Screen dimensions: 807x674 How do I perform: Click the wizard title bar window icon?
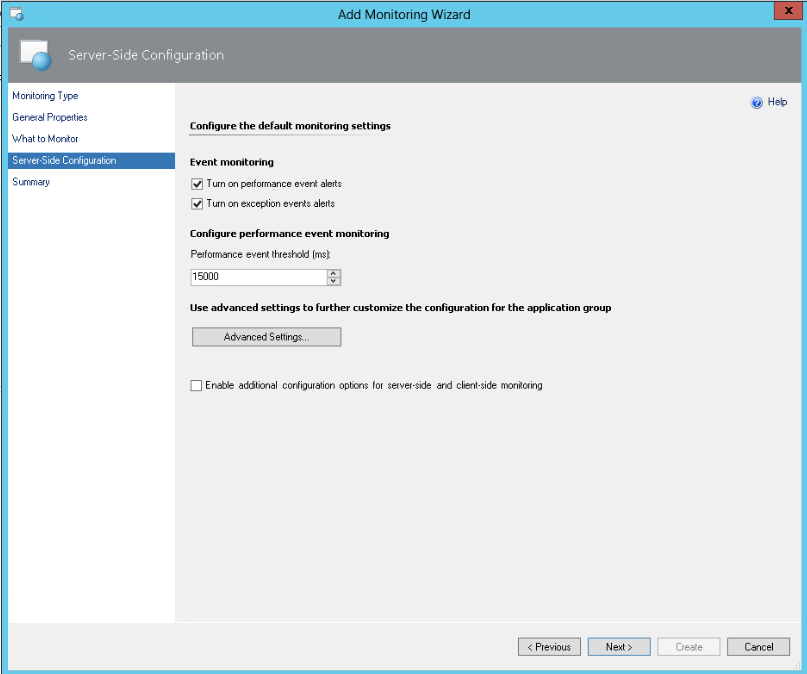pos(17,14)
